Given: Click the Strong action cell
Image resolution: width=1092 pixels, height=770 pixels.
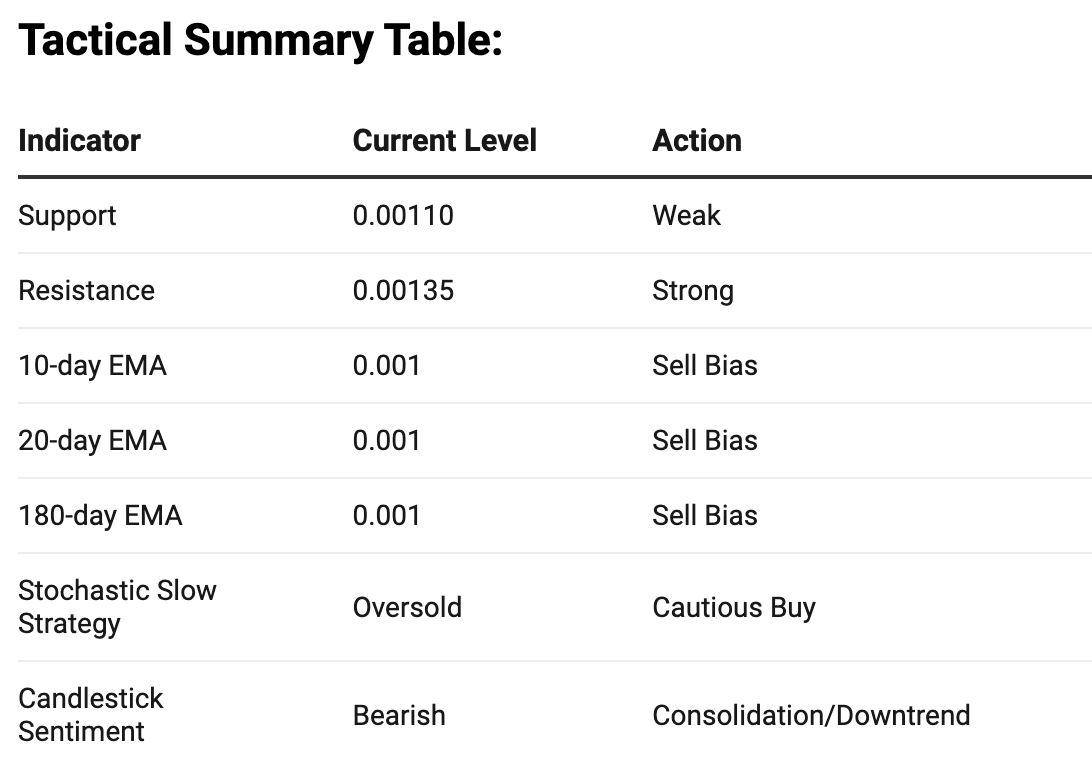Looking at the screenshot, I should click(693, 292).
